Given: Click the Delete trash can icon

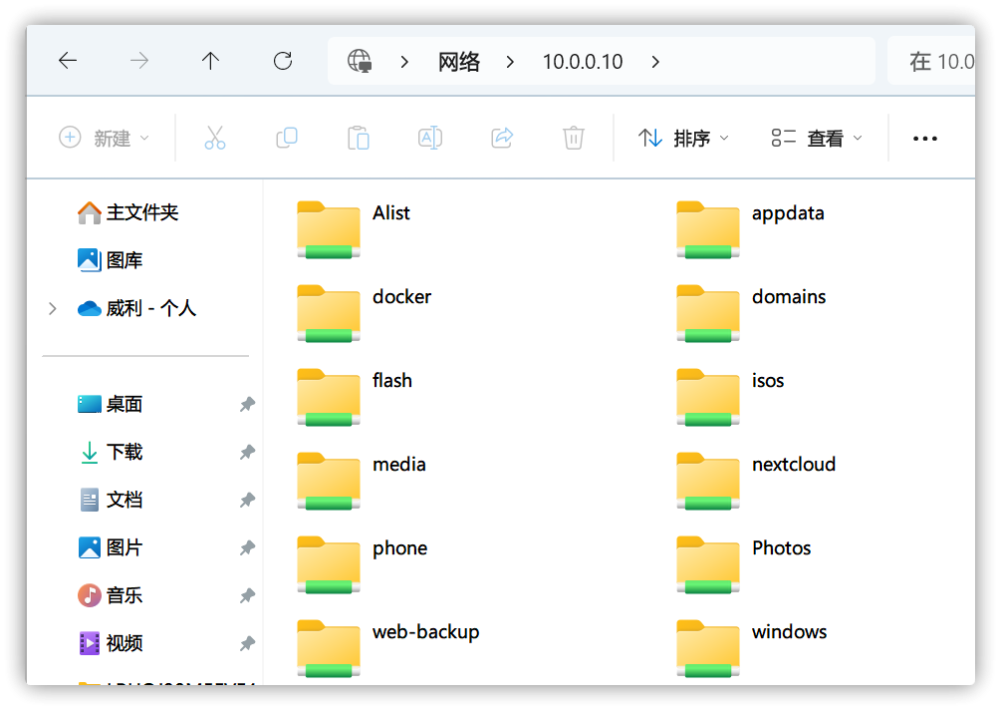Looking at the screenshot, I should coord(573,138).
